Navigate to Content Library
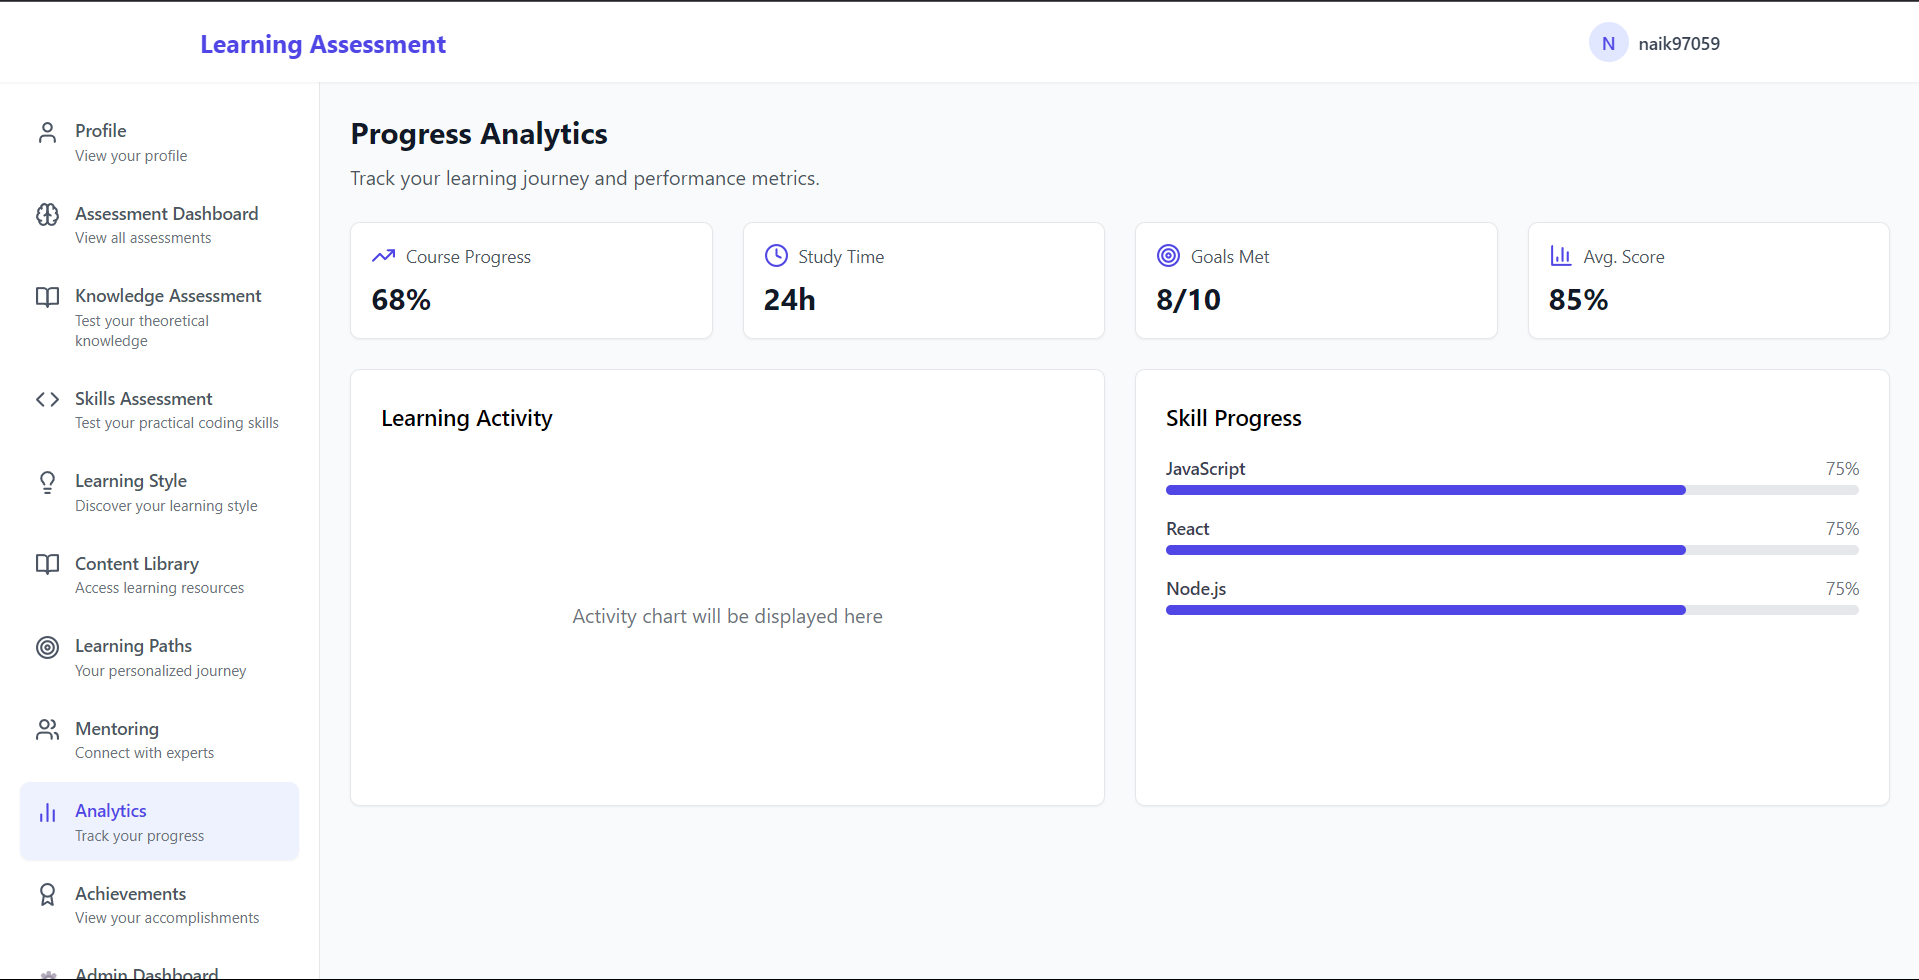This screenshot has height=980, width=1919. pyautogui.click(x=159, y=575)
